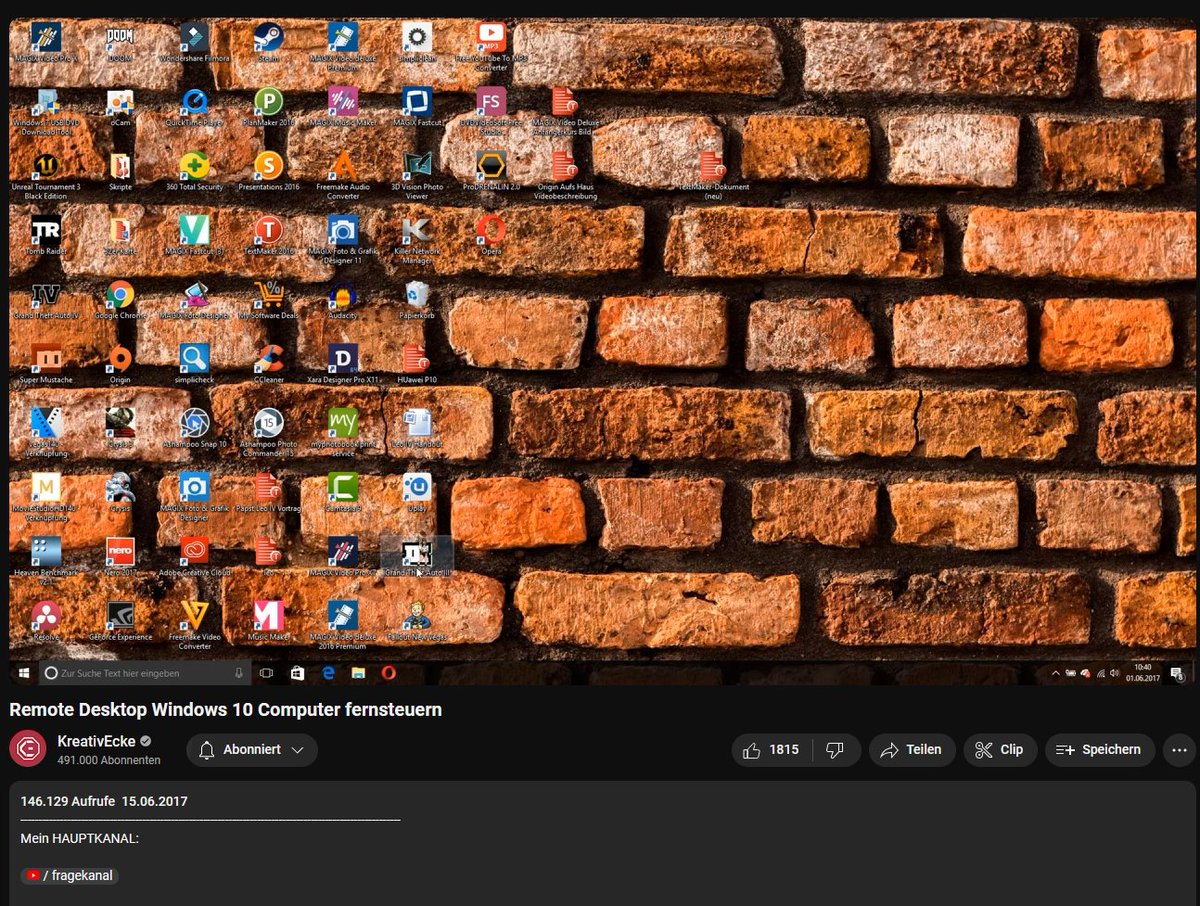Select the Free YouTube To MP3 Converter icon
Viewport: 1200px width, 906px height.
coord(490,47)
